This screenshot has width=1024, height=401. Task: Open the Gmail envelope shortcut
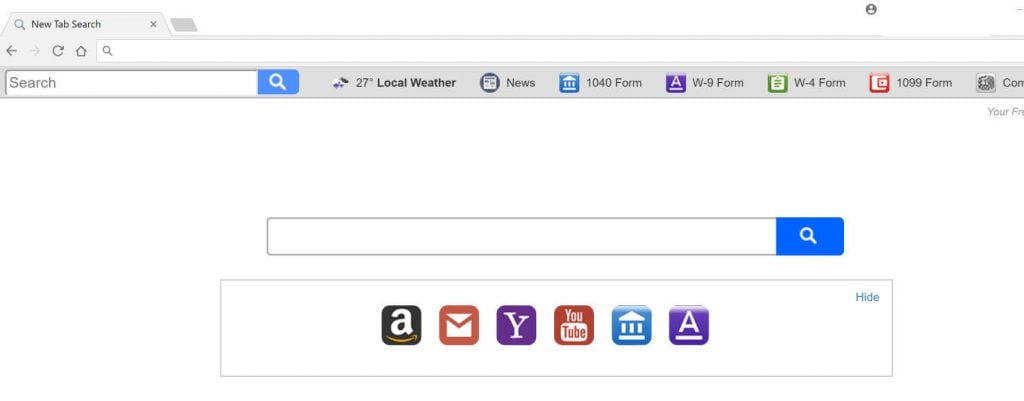point(458,325)
